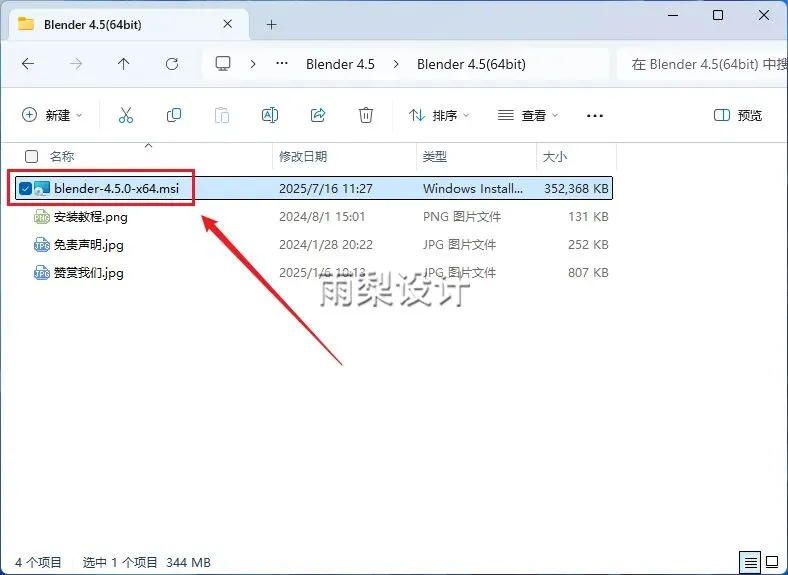
Task: Click the This PC monitor icon
Action: 223,64
